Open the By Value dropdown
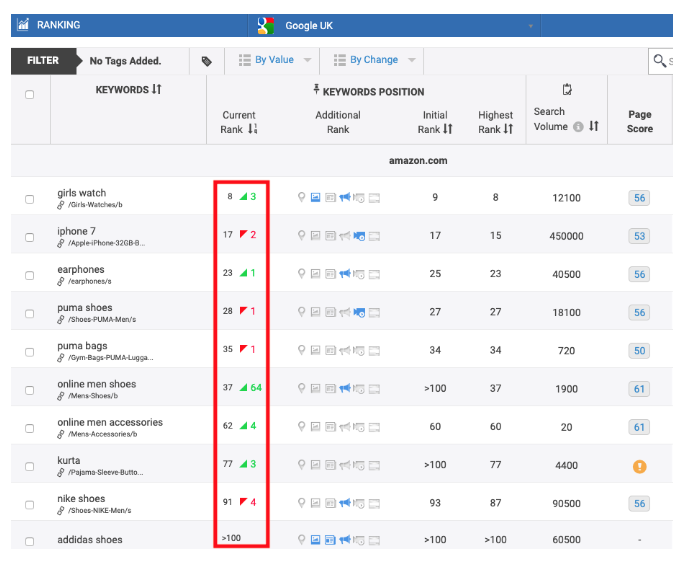695x570 pixels. coord(275,60)
